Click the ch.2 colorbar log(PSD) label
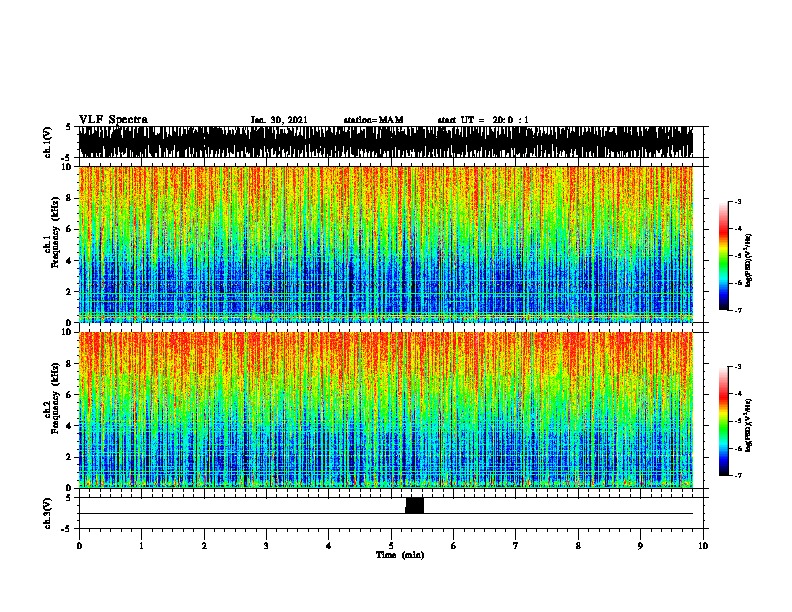 pyautogui.click(x=748, y=425)
